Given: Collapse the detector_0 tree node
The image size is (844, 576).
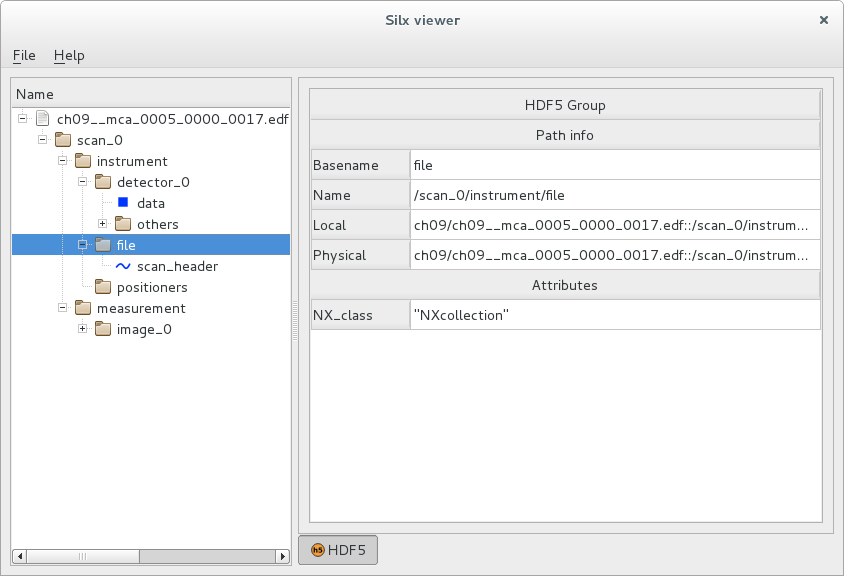Looking at the screenshot, I should point(82,182).
